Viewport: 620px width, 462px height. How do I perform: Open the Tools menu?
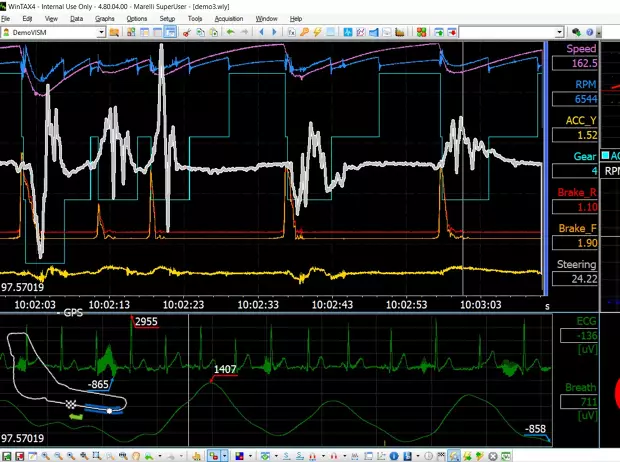point(195,19)
